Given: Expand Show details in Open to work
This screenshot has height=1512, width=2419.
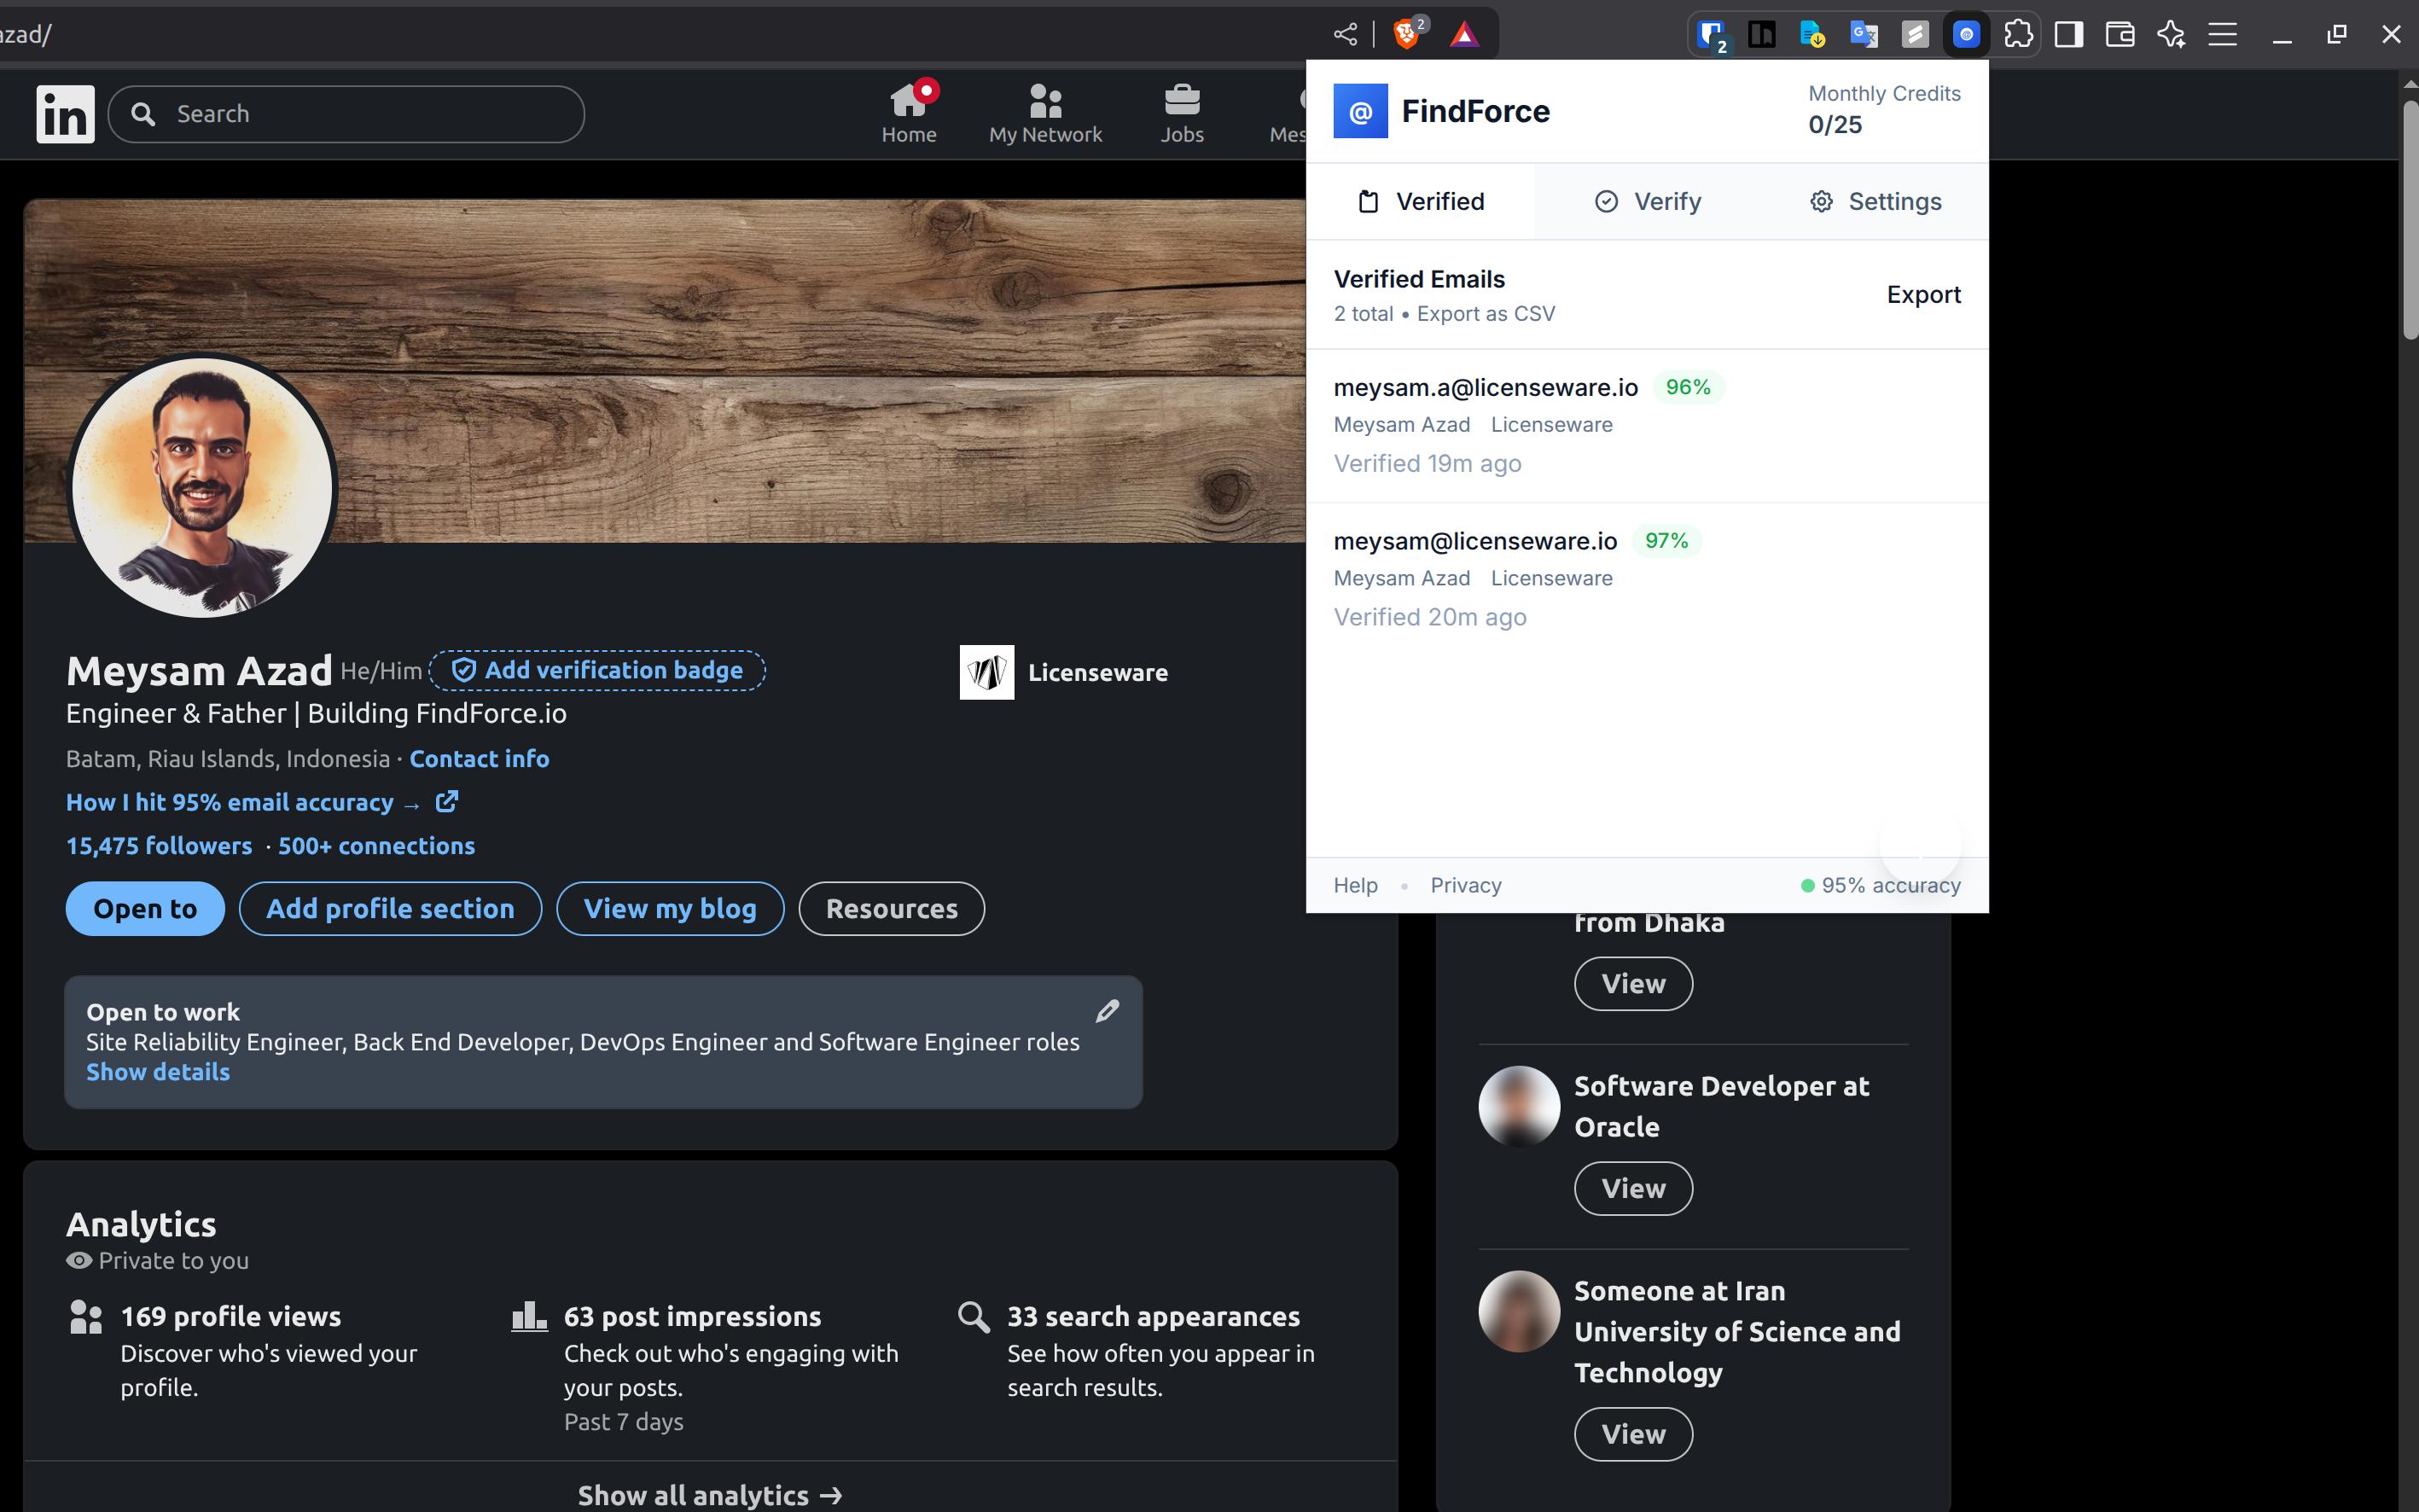Looking at the screenshot, I should coord(158,1072).
